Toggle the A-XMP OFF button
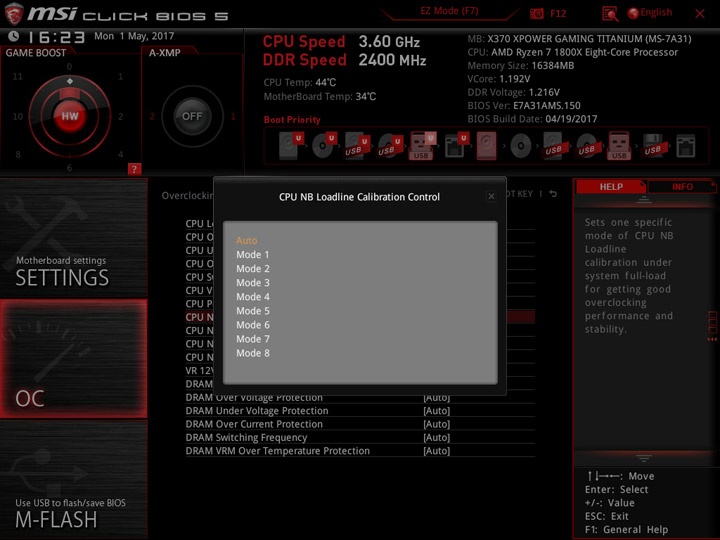The image size is (720, 540). point(192,116)
